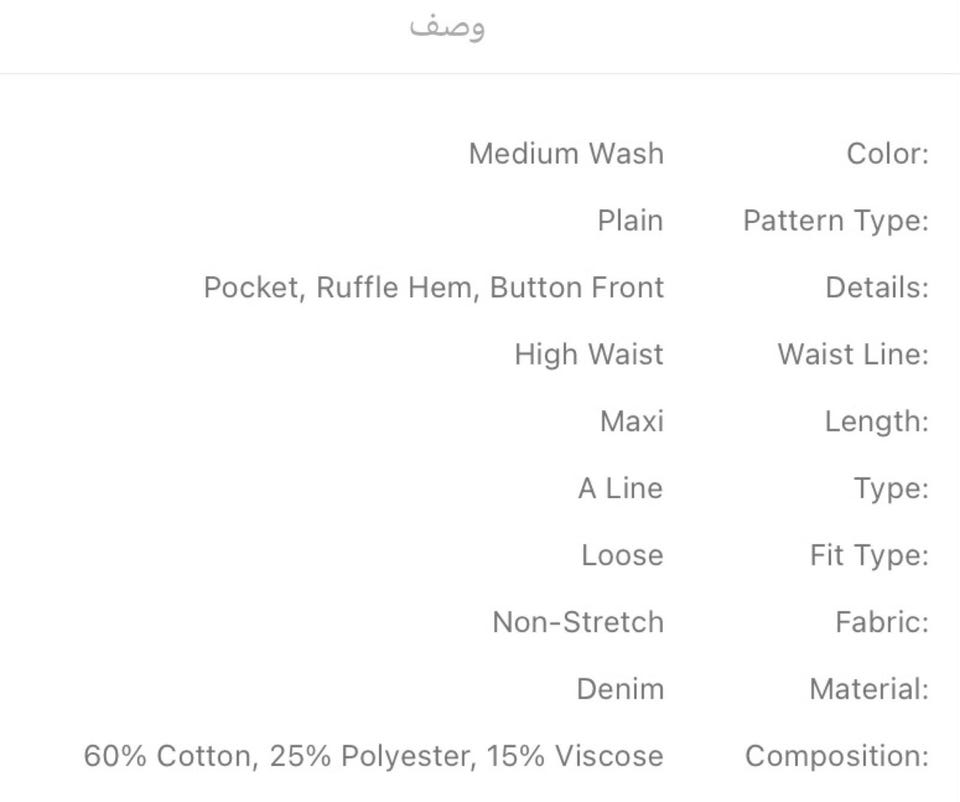The height and width of the screenshot is (802, 960).
Task: Click the Color: label
Action: pos(887,154)
